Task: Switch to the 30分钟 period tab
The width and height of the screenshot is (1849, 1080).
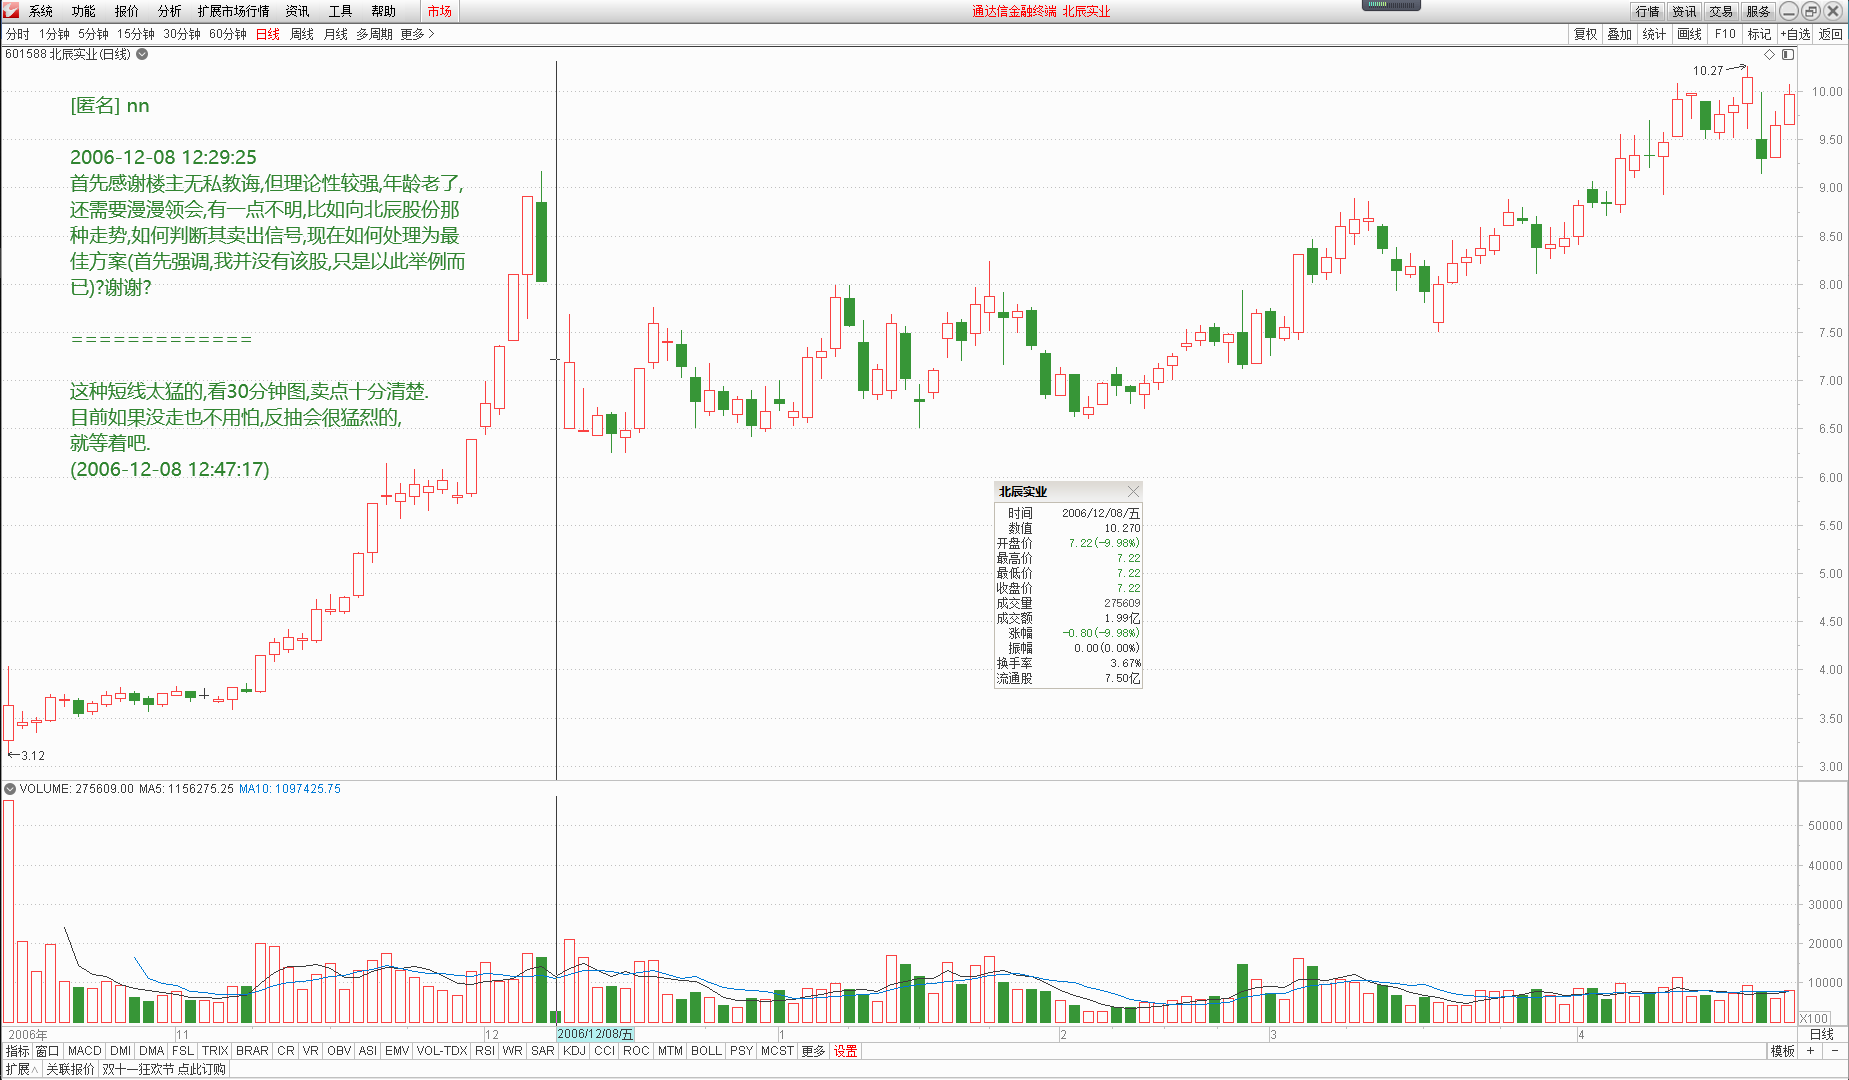Action: point(181,34)
